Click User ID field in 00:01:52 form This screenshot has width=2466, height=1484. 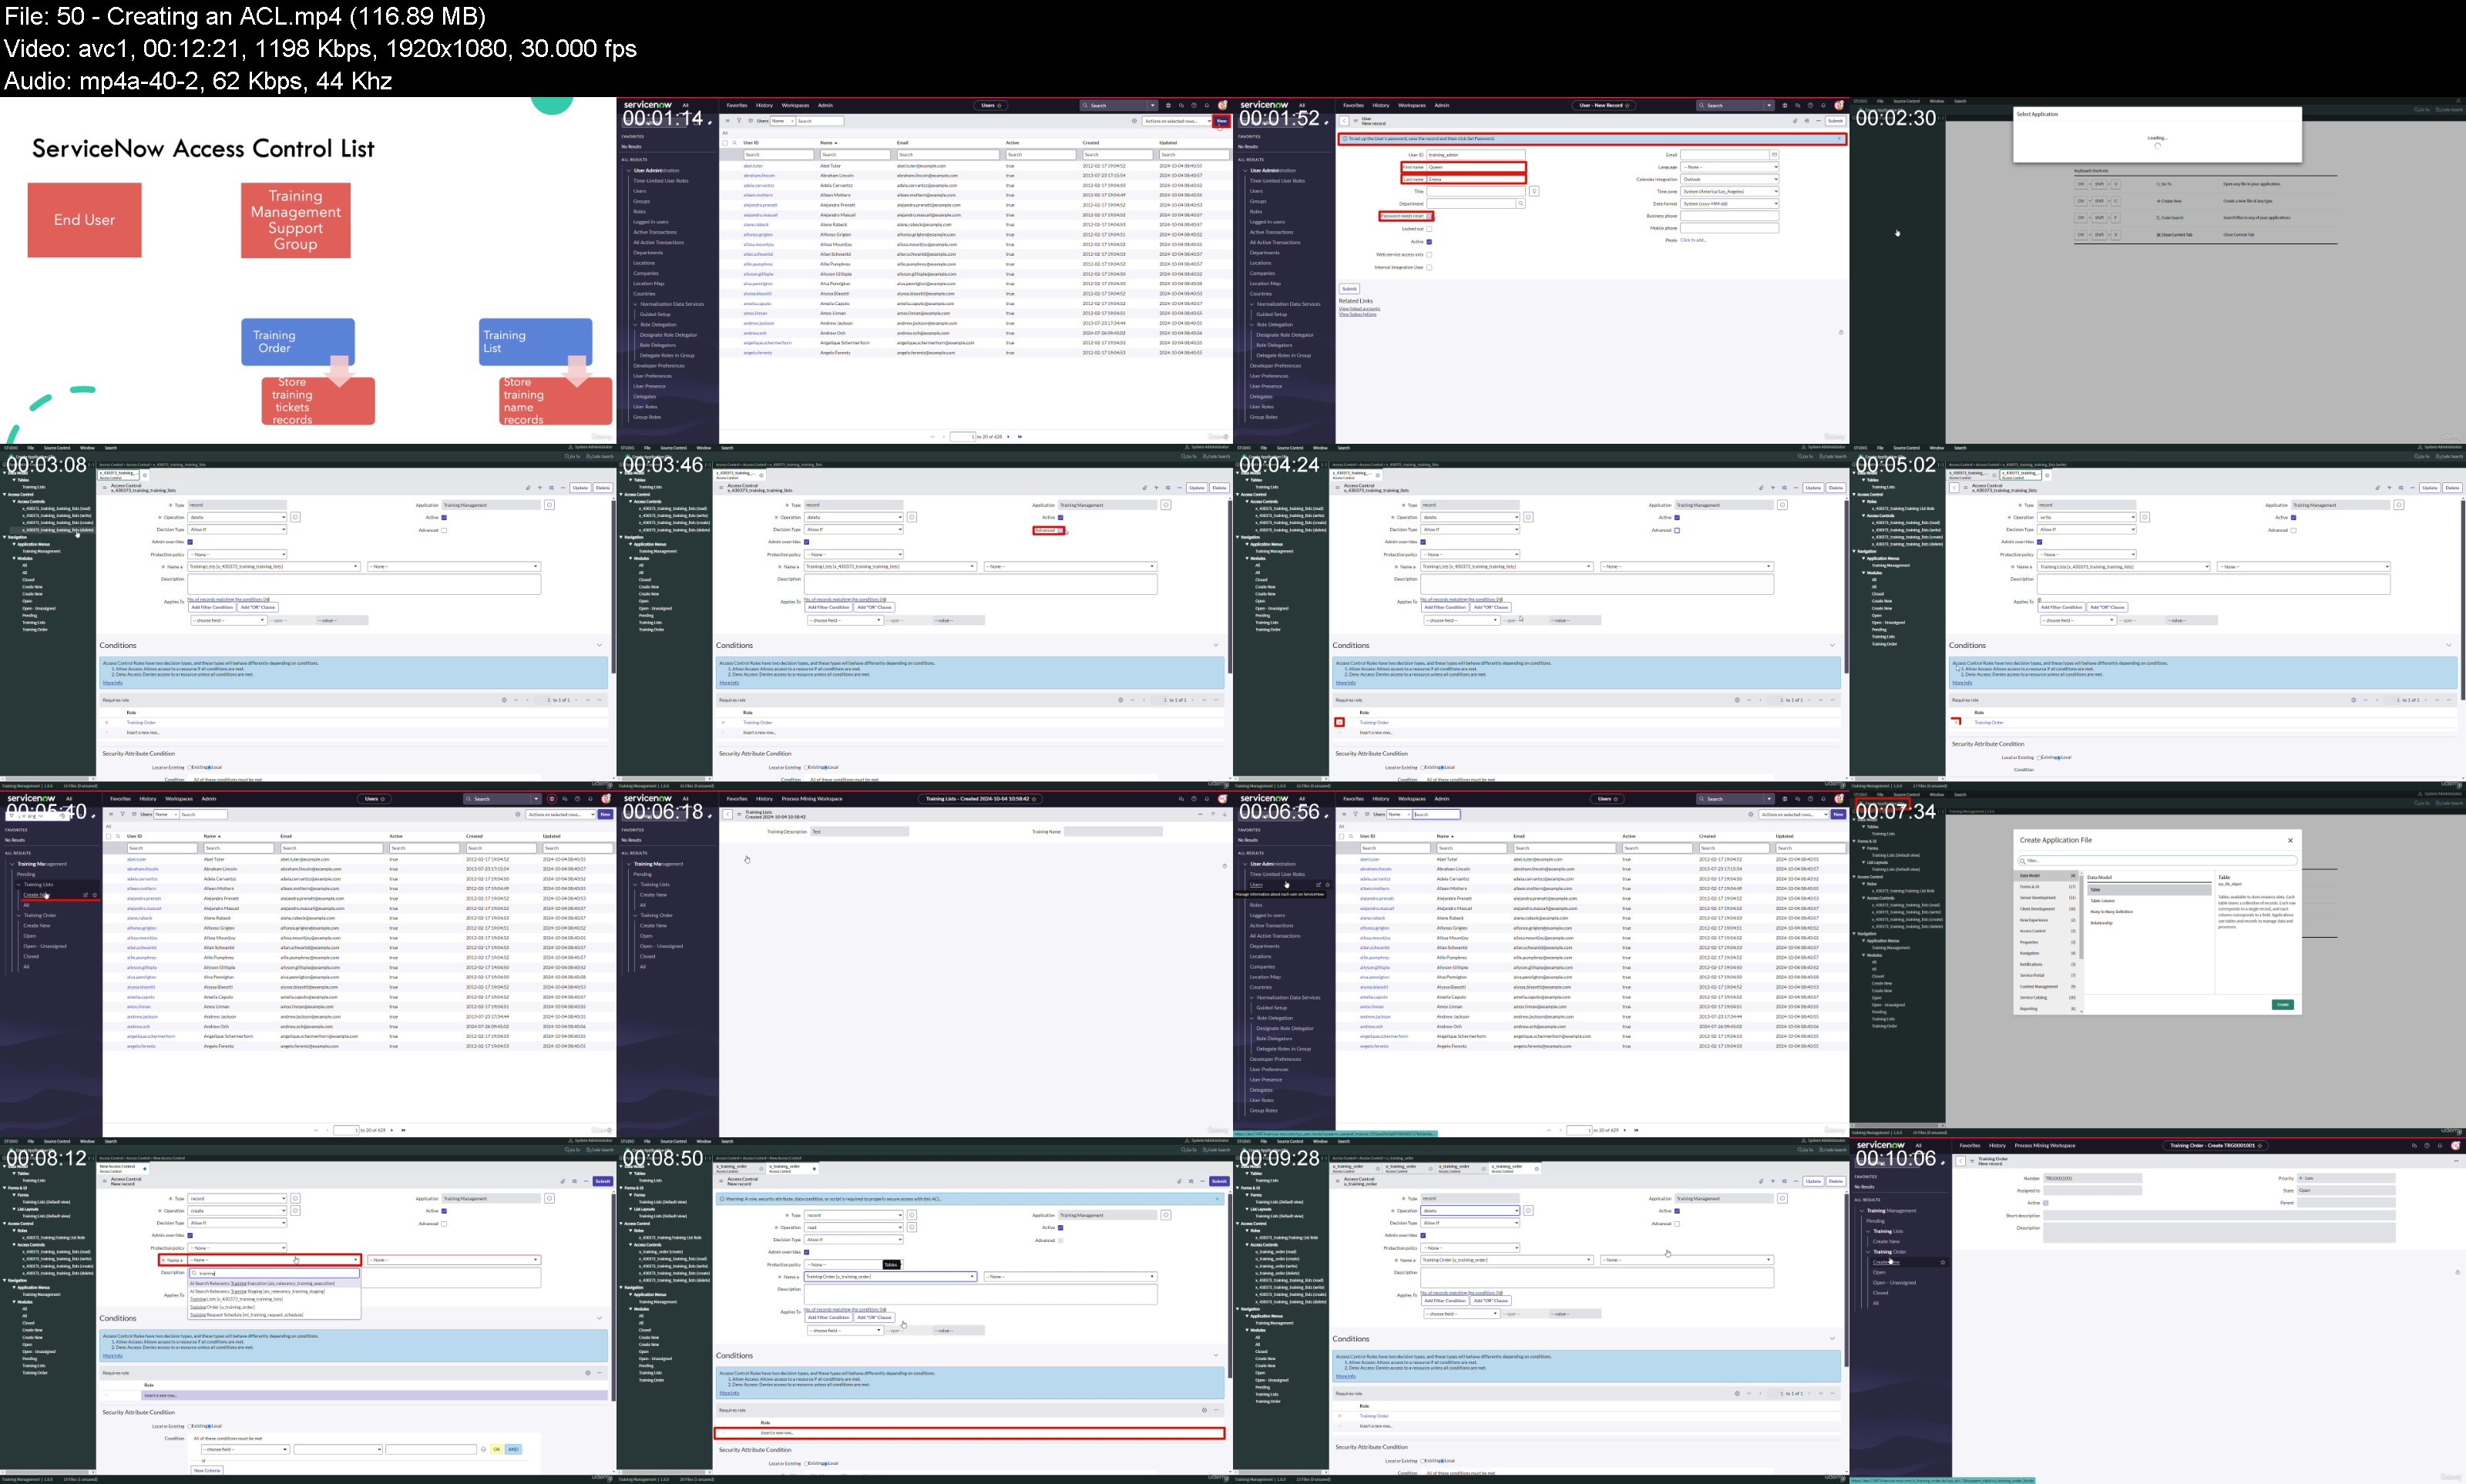point(1475,155)
